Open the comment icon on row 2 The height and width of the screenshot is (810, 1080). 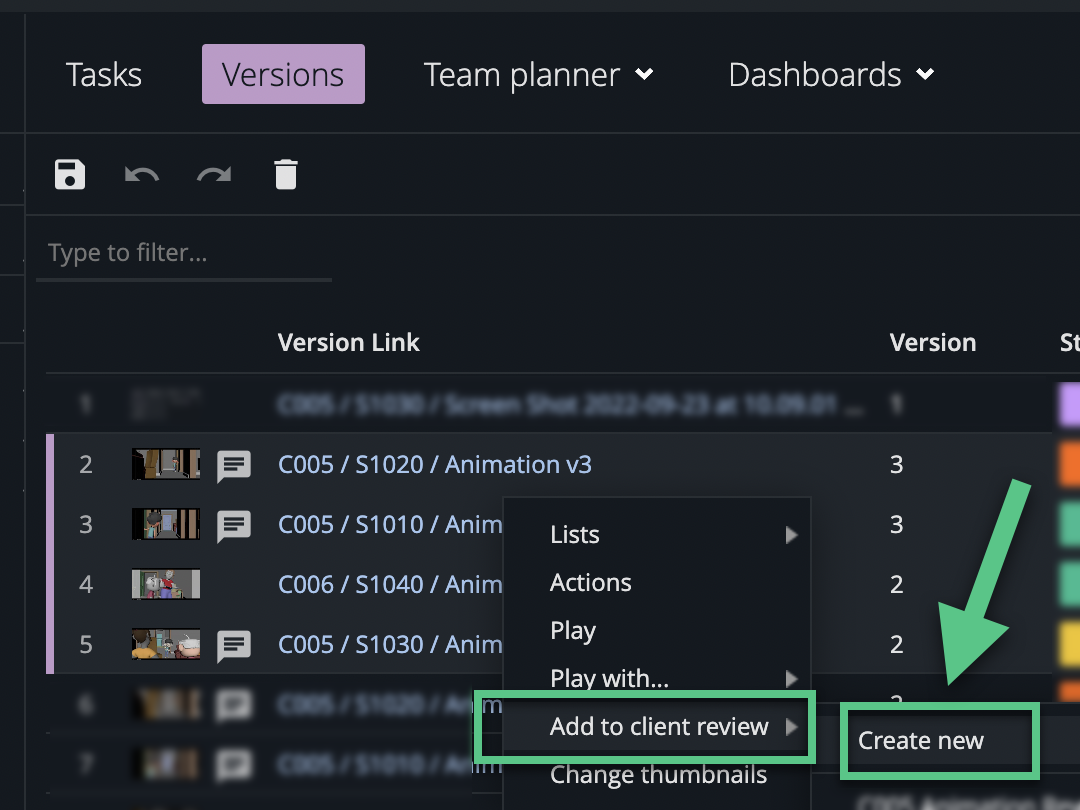coord(233,466)
